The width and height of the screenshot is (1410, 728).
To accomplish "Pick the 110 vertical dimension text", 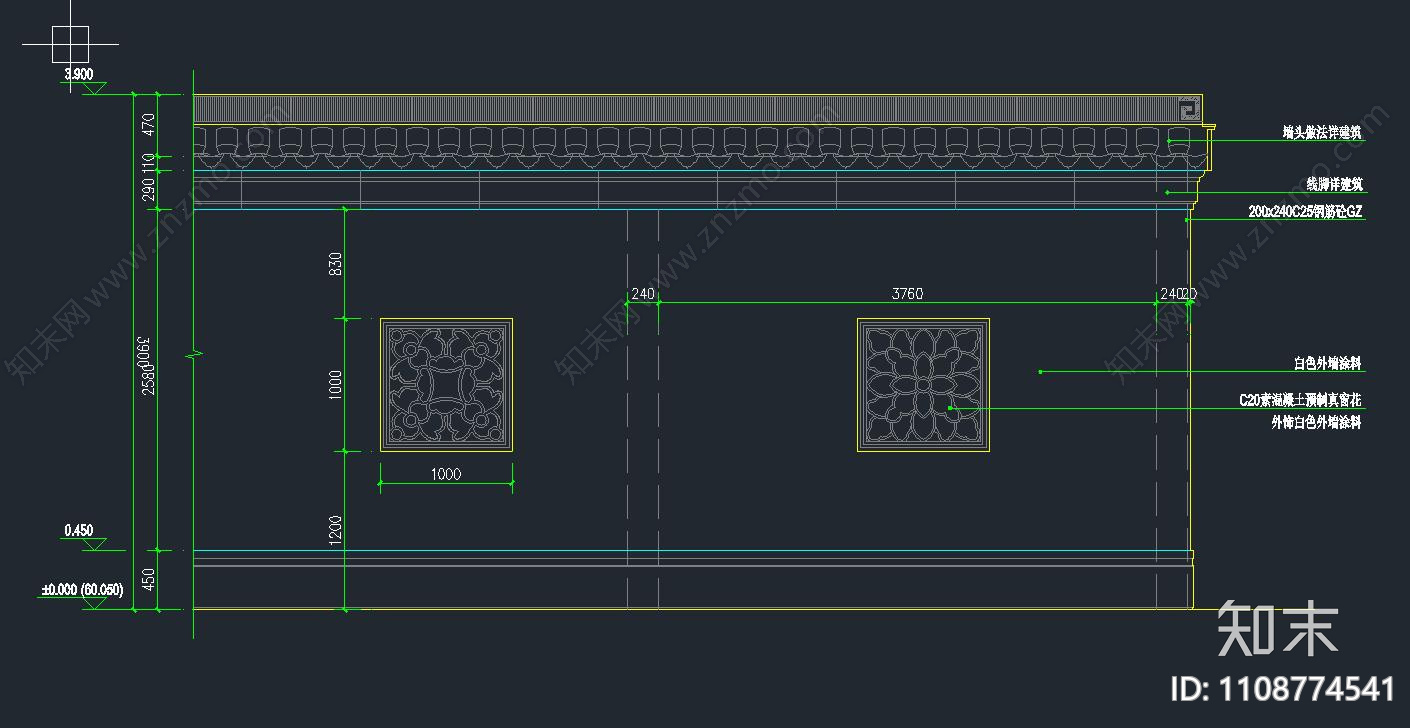I will (149, 163).
